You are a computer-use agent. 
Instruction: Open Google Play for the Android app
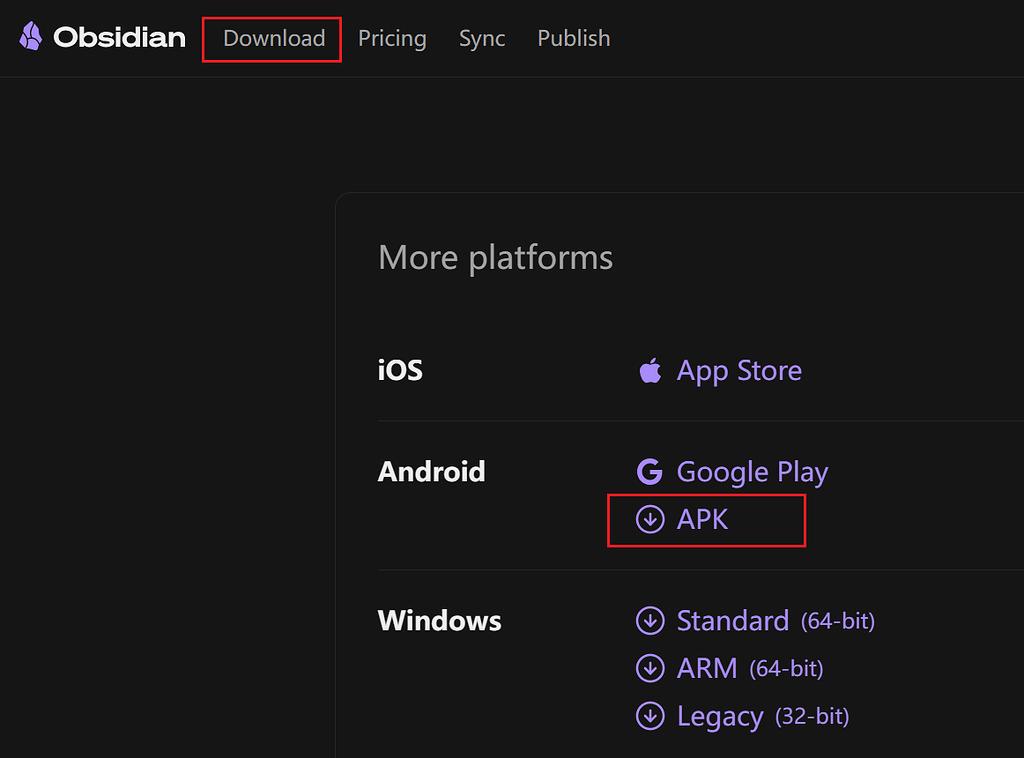point(753,471)
